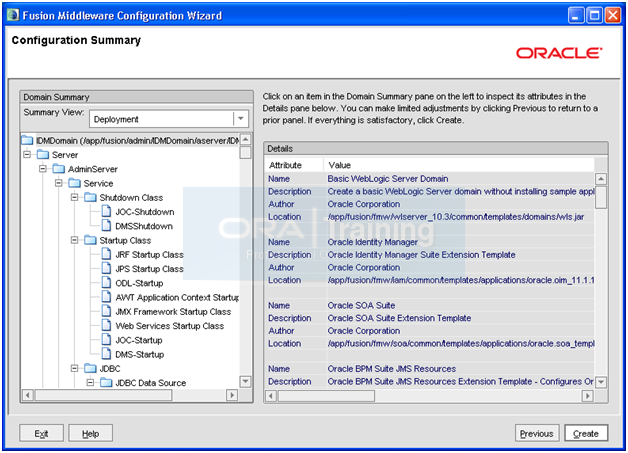Select the ODL-Startup tree item
Image resolution: width=628 pixels, height=453 pixels.
point(139,283)
